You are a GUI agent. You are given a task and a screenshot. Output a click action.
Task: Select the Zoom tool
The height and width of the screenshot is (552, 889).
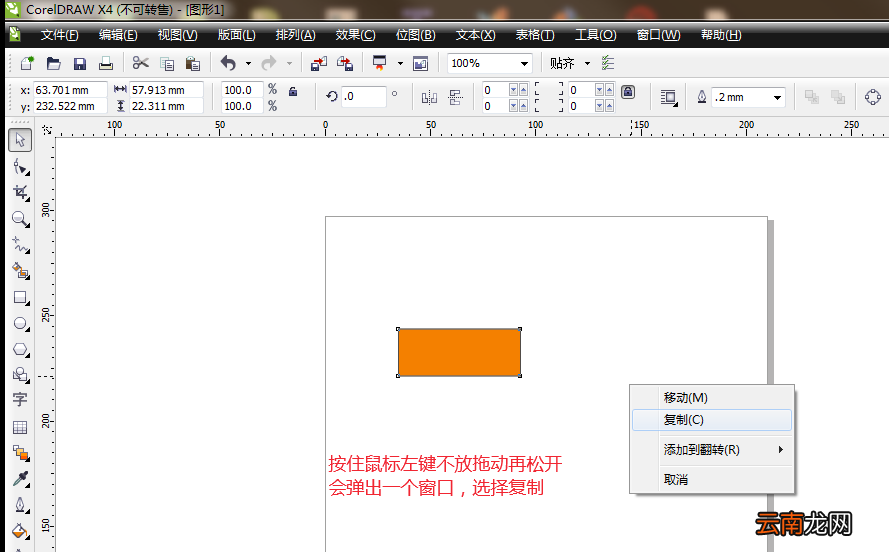pyautogui.click(x=21, y=219)
